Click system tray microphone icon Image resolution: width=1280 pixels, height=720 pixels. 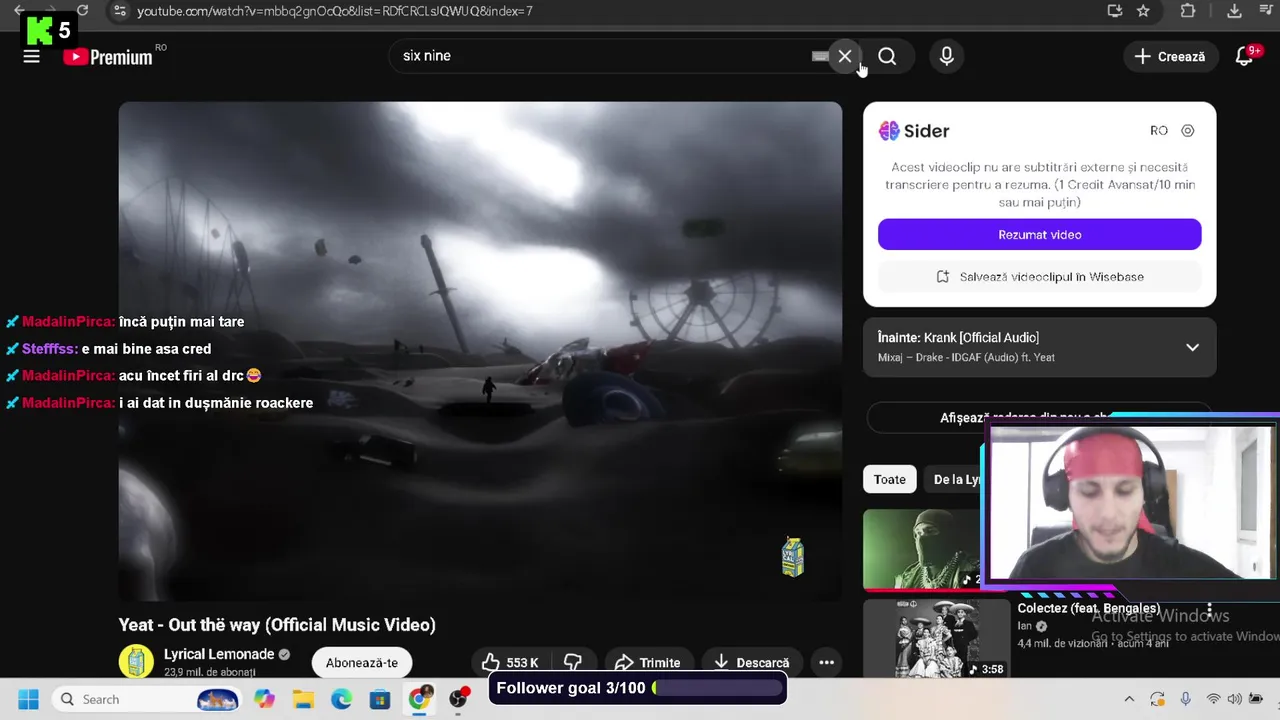tap(1186, 700)
